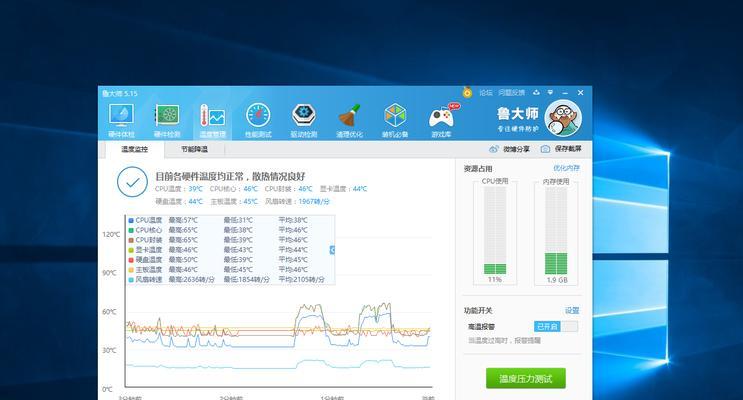Click the 最高:2636转/分 fan value
Screen dimensions: 743x400
(191, 280)
